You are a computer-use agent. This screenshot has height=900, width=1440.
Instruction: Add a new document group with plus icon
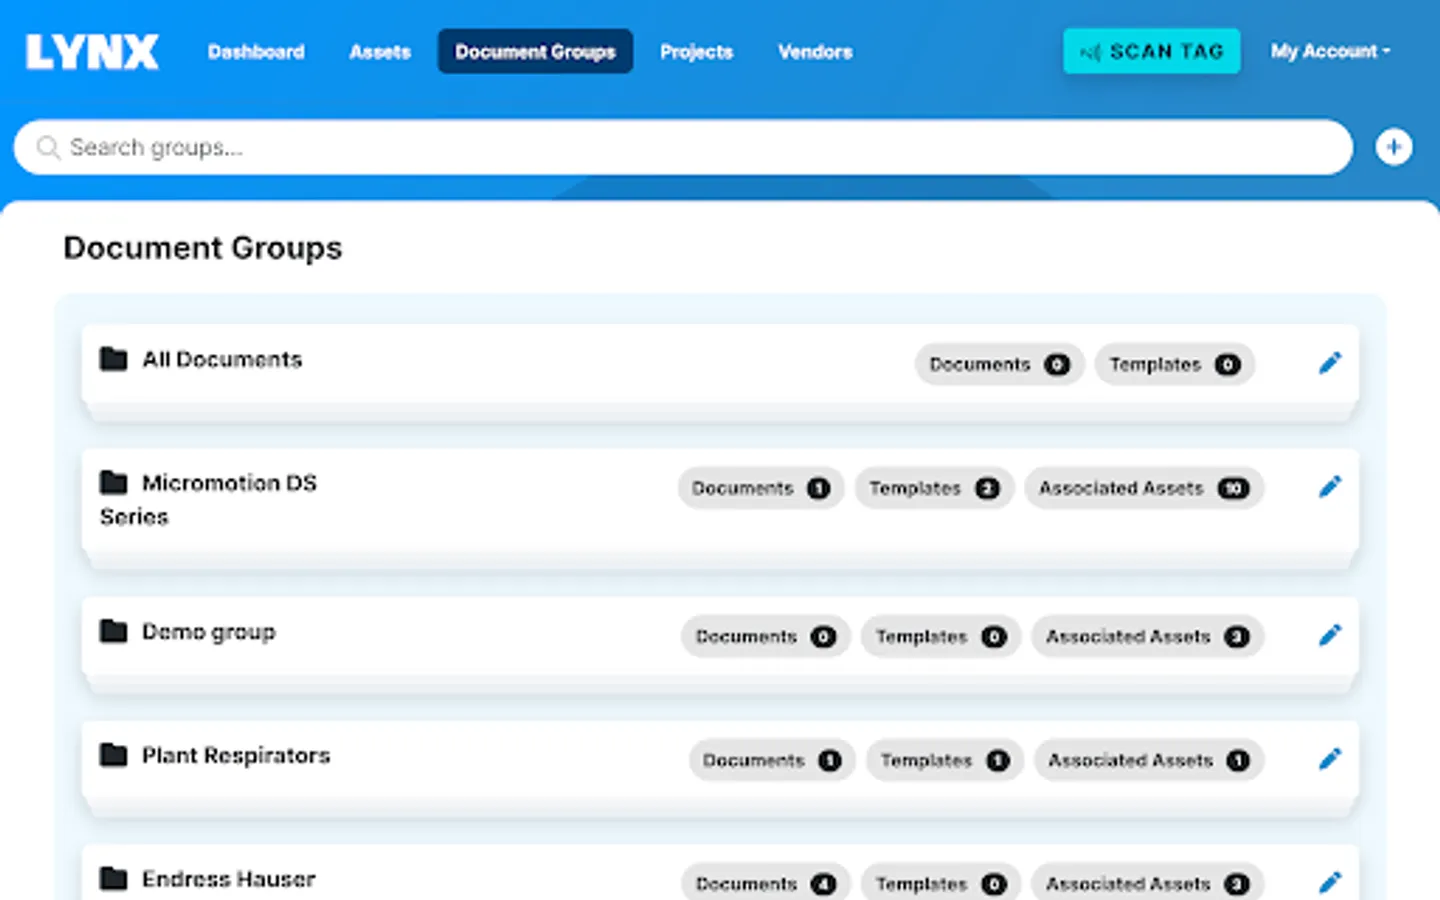point(1394,146)
